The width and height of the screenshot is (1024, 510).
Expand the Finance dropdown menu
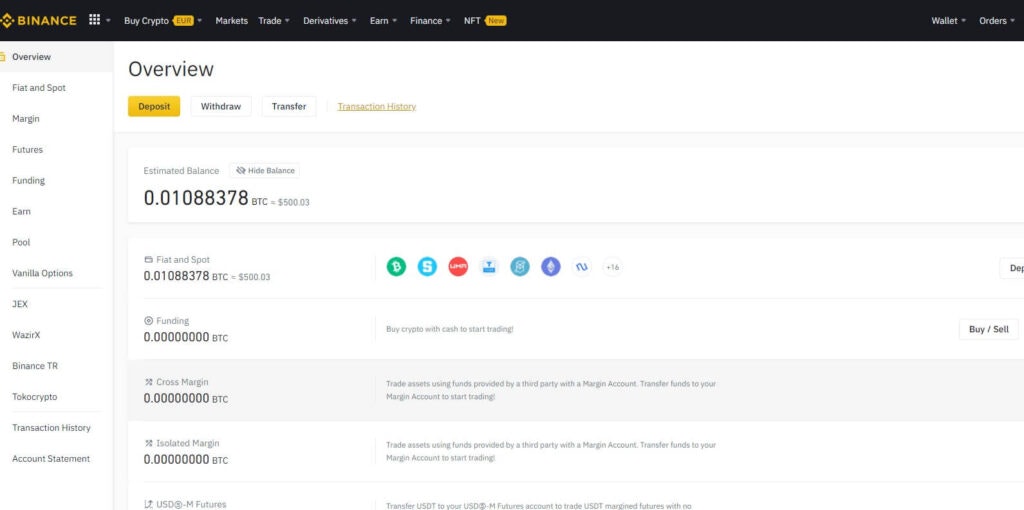(448, 21)
